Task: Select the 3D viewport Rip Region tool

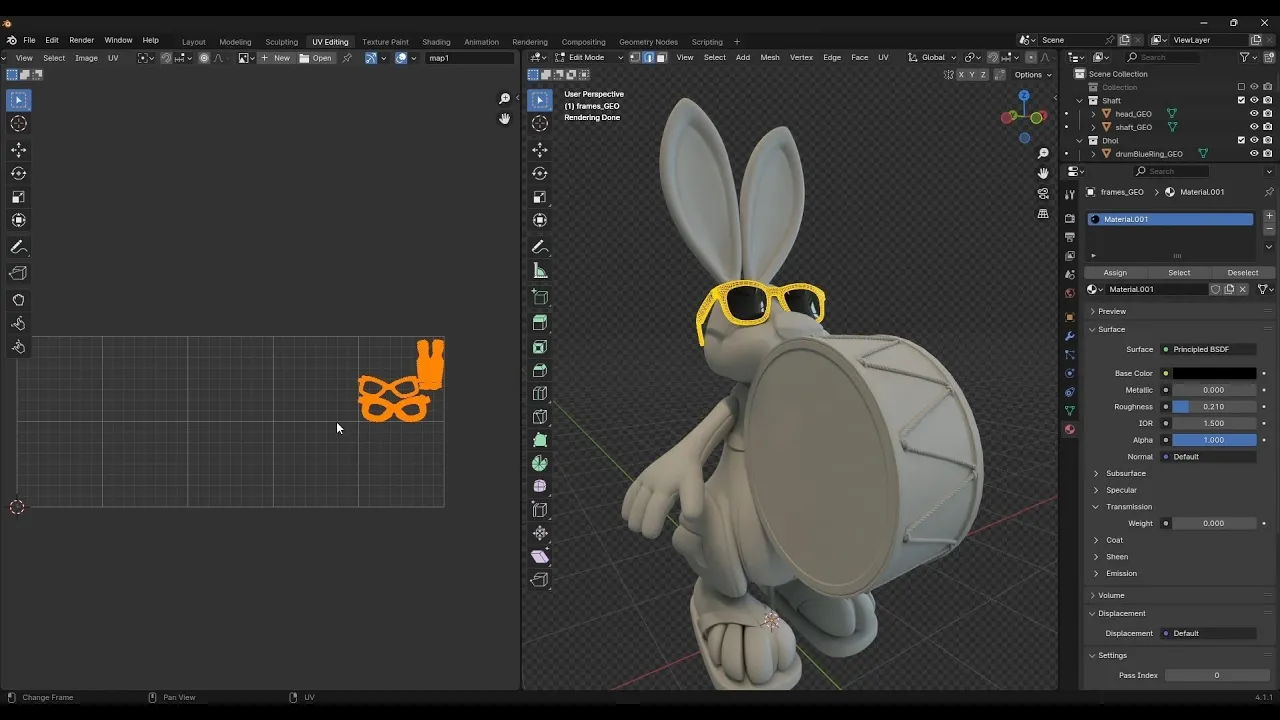Action: pyautogui.click(x=540, y=580)
